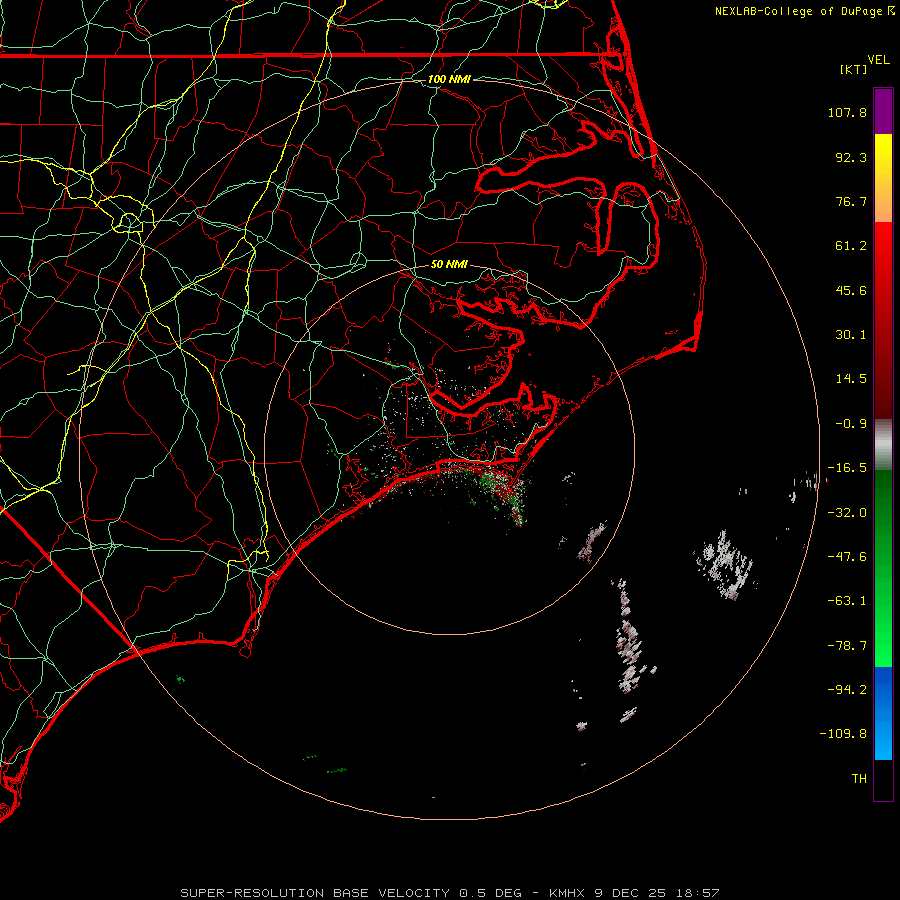Click the 107.8 legend value
The height and width of the screenshot is (900, 900).
click(x=847, y=112)
